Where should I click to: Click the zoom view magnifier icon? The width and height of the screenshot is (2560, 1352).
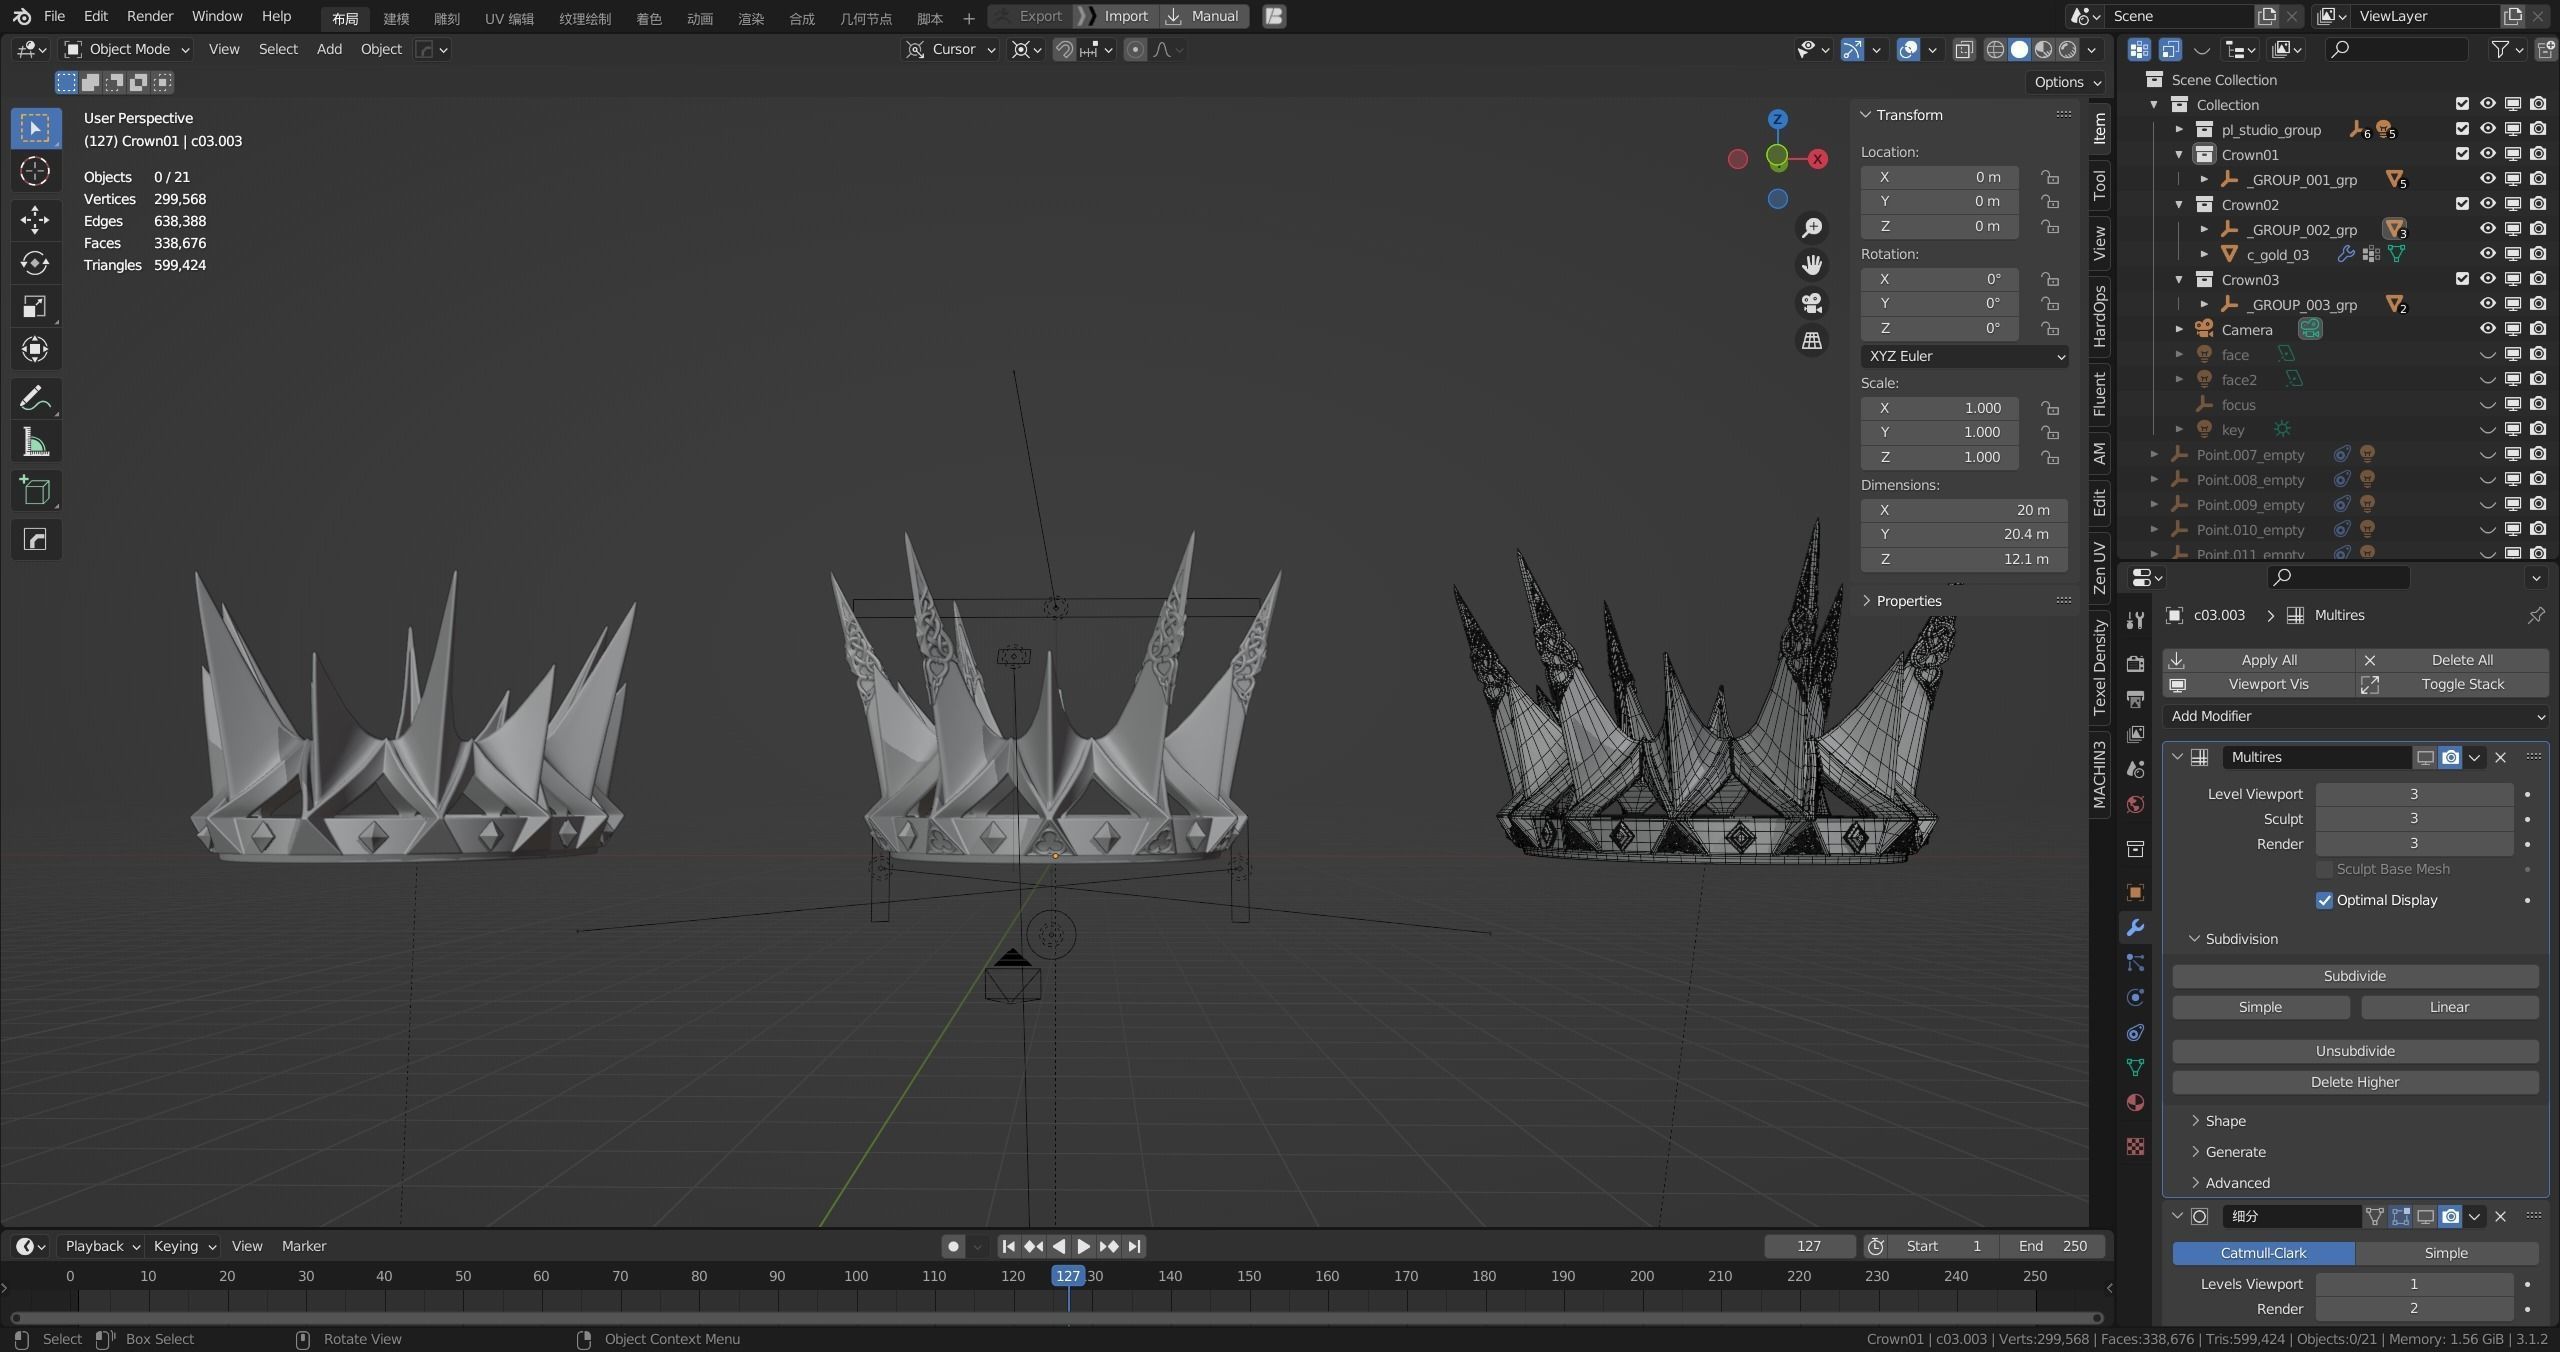coord(1811,228)
